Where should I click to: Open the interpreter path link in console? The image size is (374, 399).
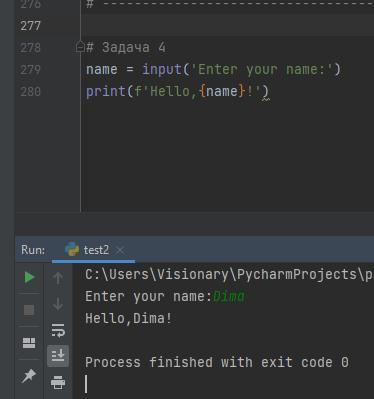pyautogui.click(x=229, y=275)
